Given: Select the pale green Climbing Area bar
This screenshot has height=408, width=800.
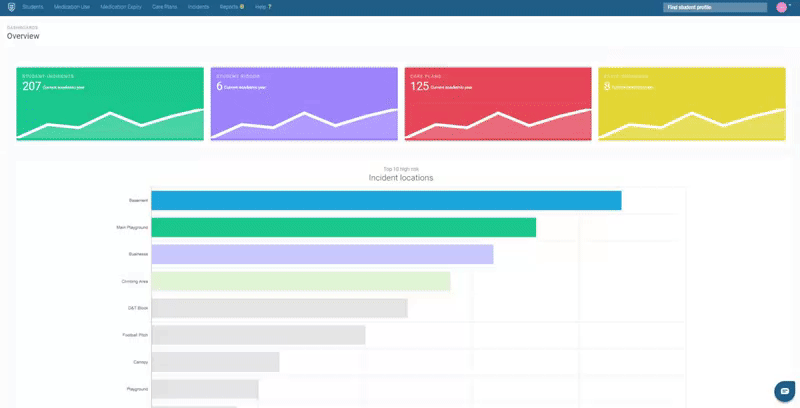Looking at the screenshot, I should tap(301, 281).
